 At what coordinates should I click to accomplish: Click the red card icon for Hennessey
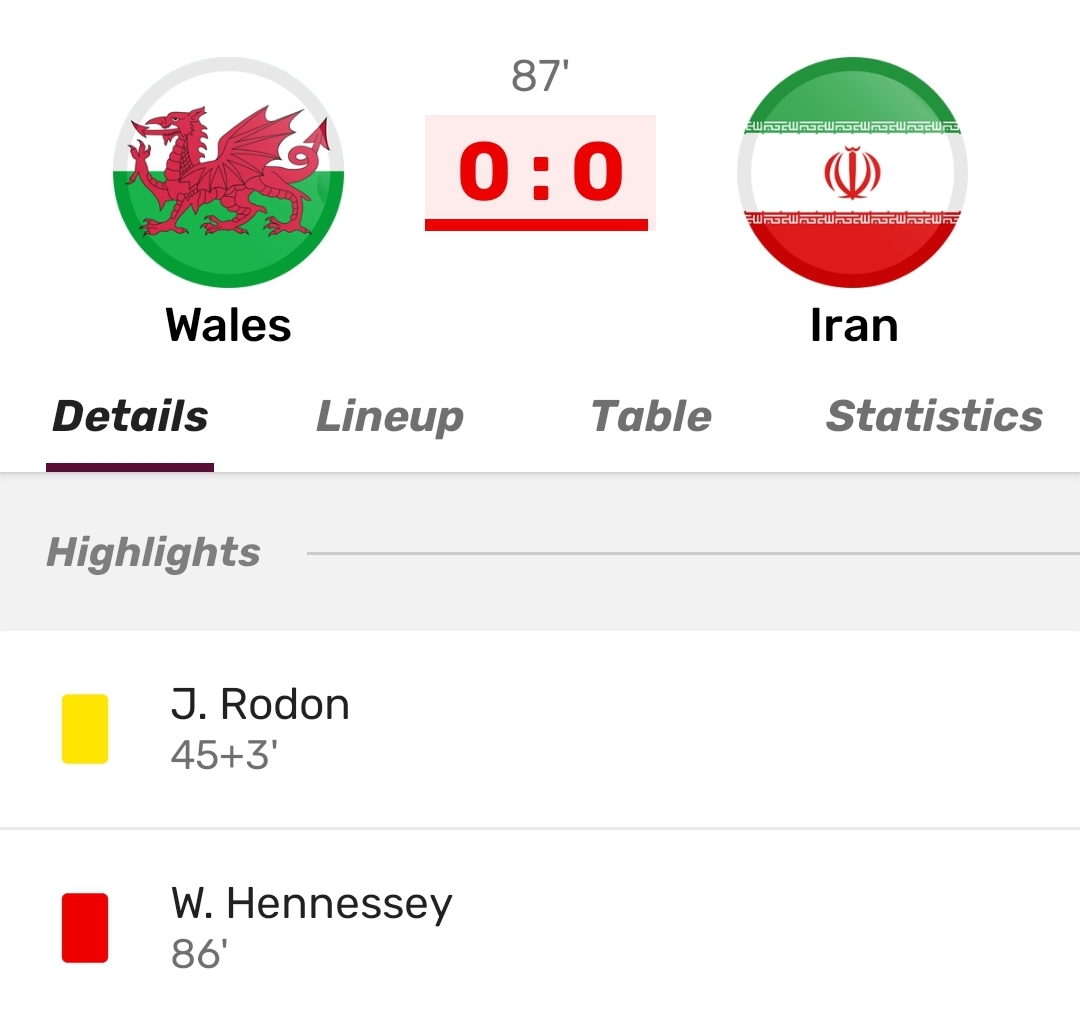tap(85, 928)
